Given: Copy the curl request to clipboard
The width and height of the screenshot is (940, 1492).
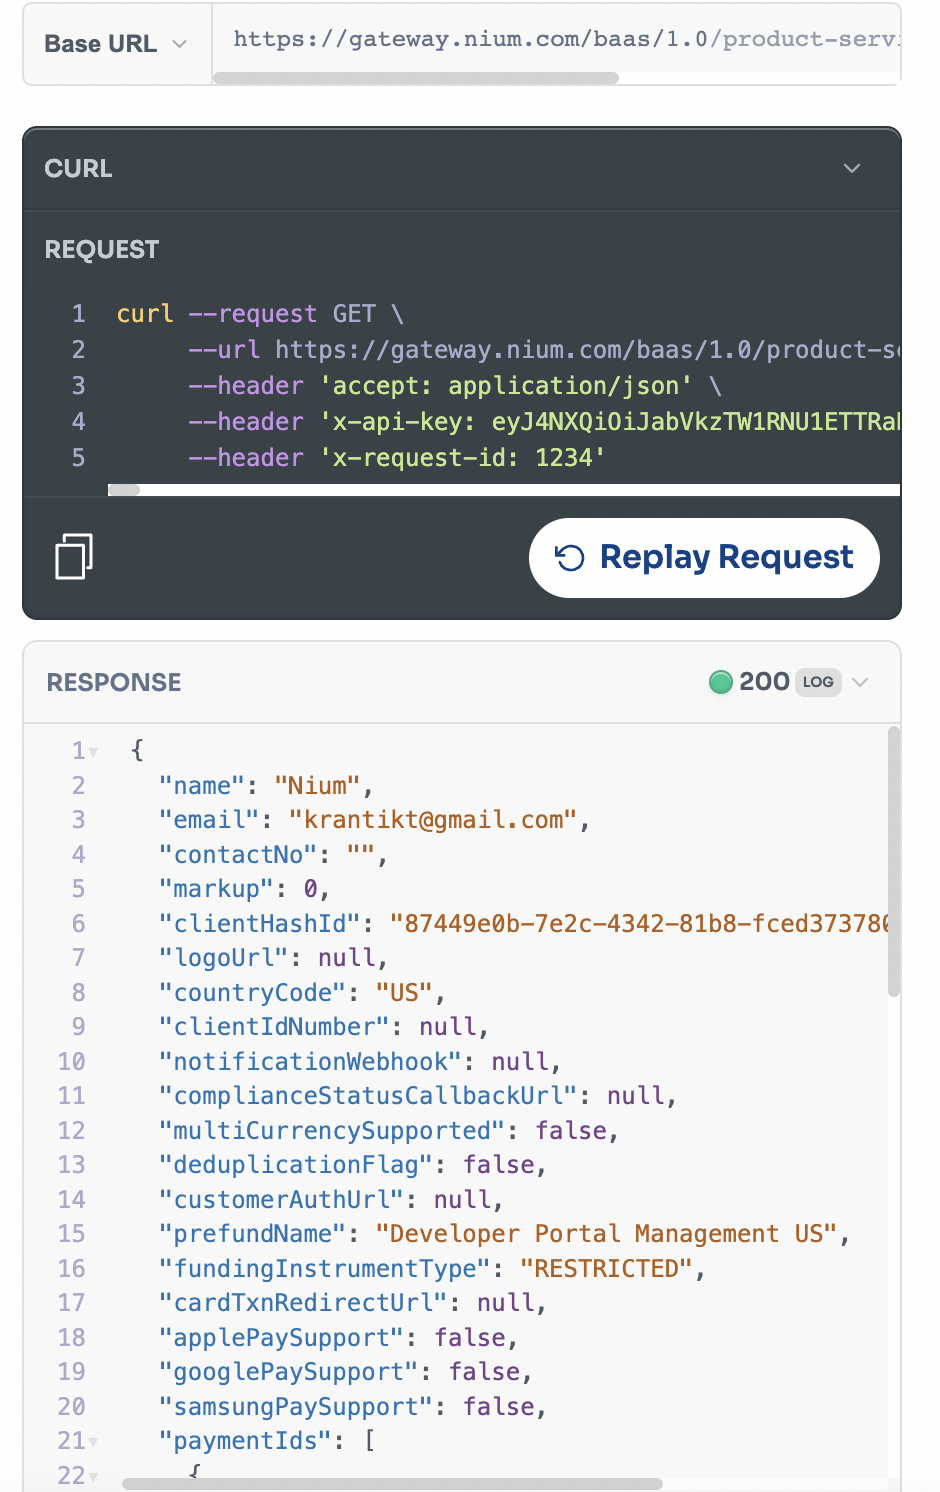Looking at the screenshot, I should coord(74,557).
